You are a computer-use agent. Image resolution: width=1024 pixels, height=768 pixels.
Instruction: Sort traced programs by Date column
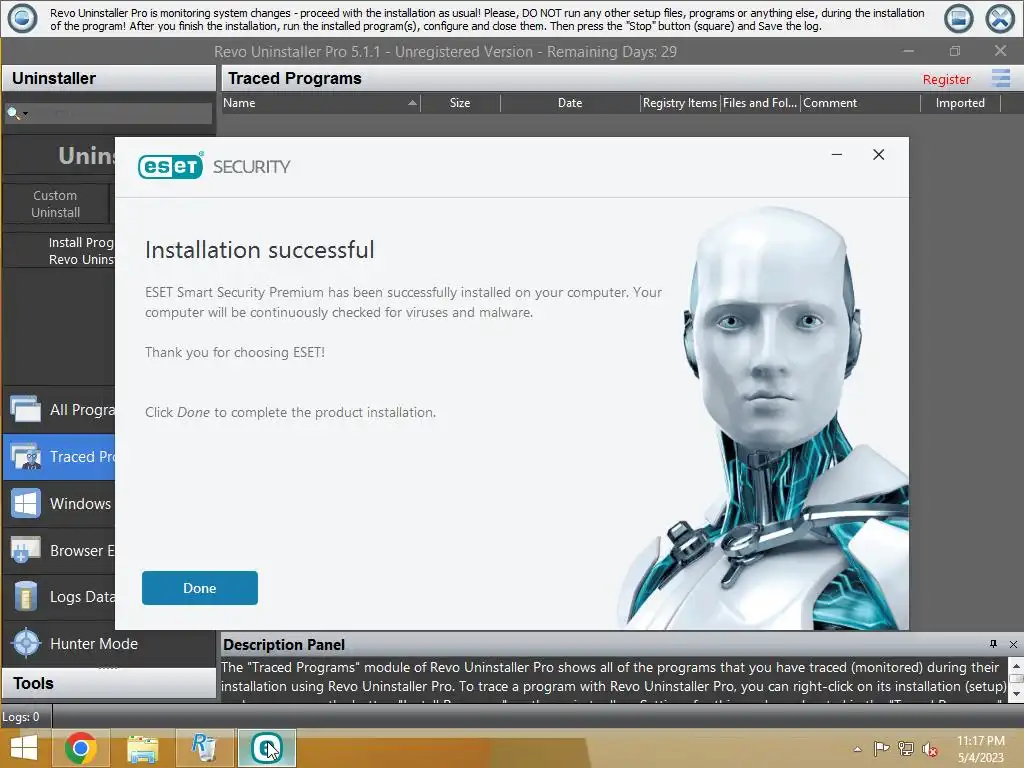point(569,103)
